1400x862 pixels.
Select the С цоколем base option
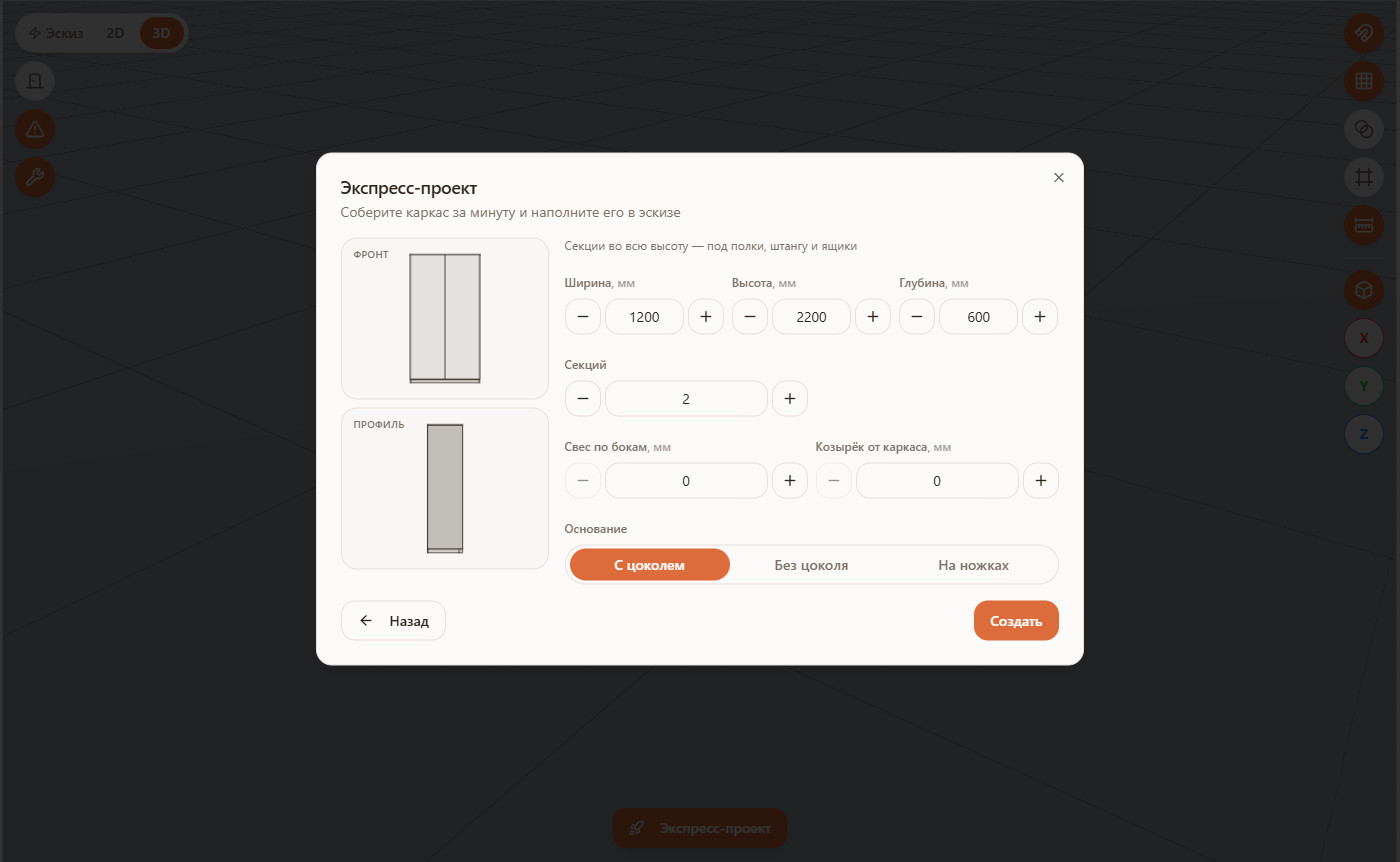[x=649, y=565]
